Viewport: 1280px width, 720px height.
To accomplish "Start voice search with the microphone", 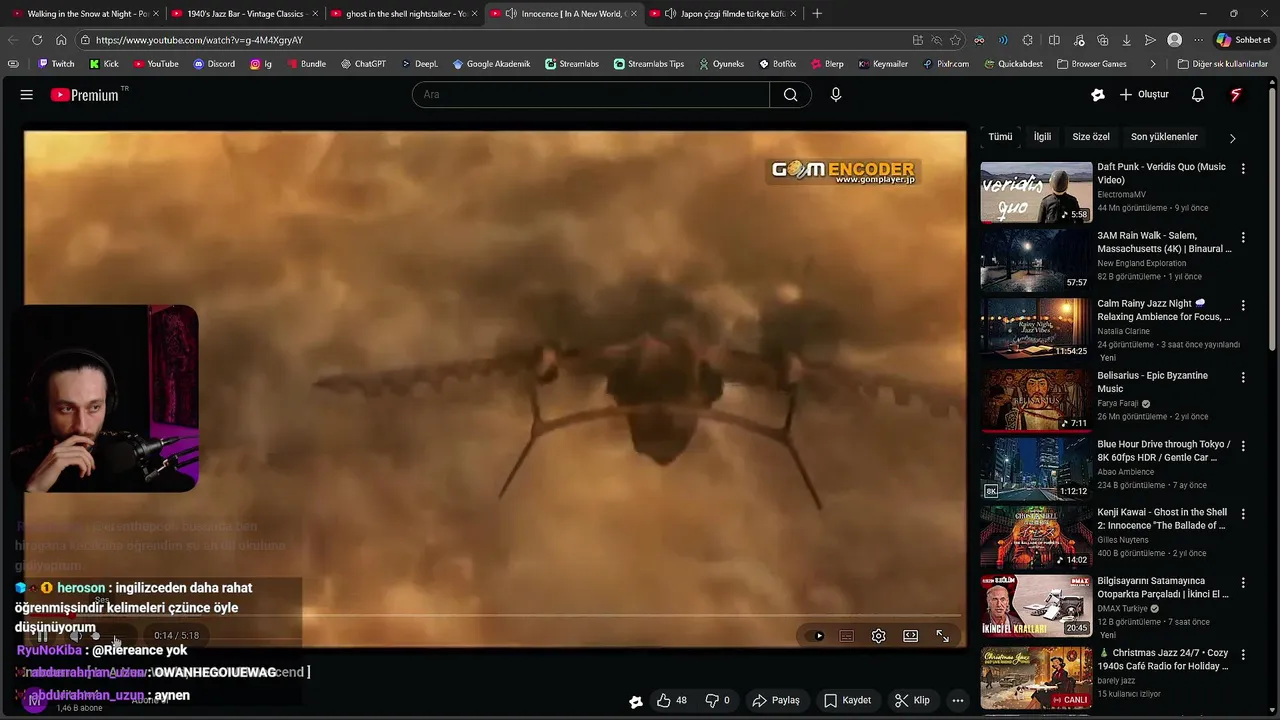I will pyautogui.click(x=836, y=95).
